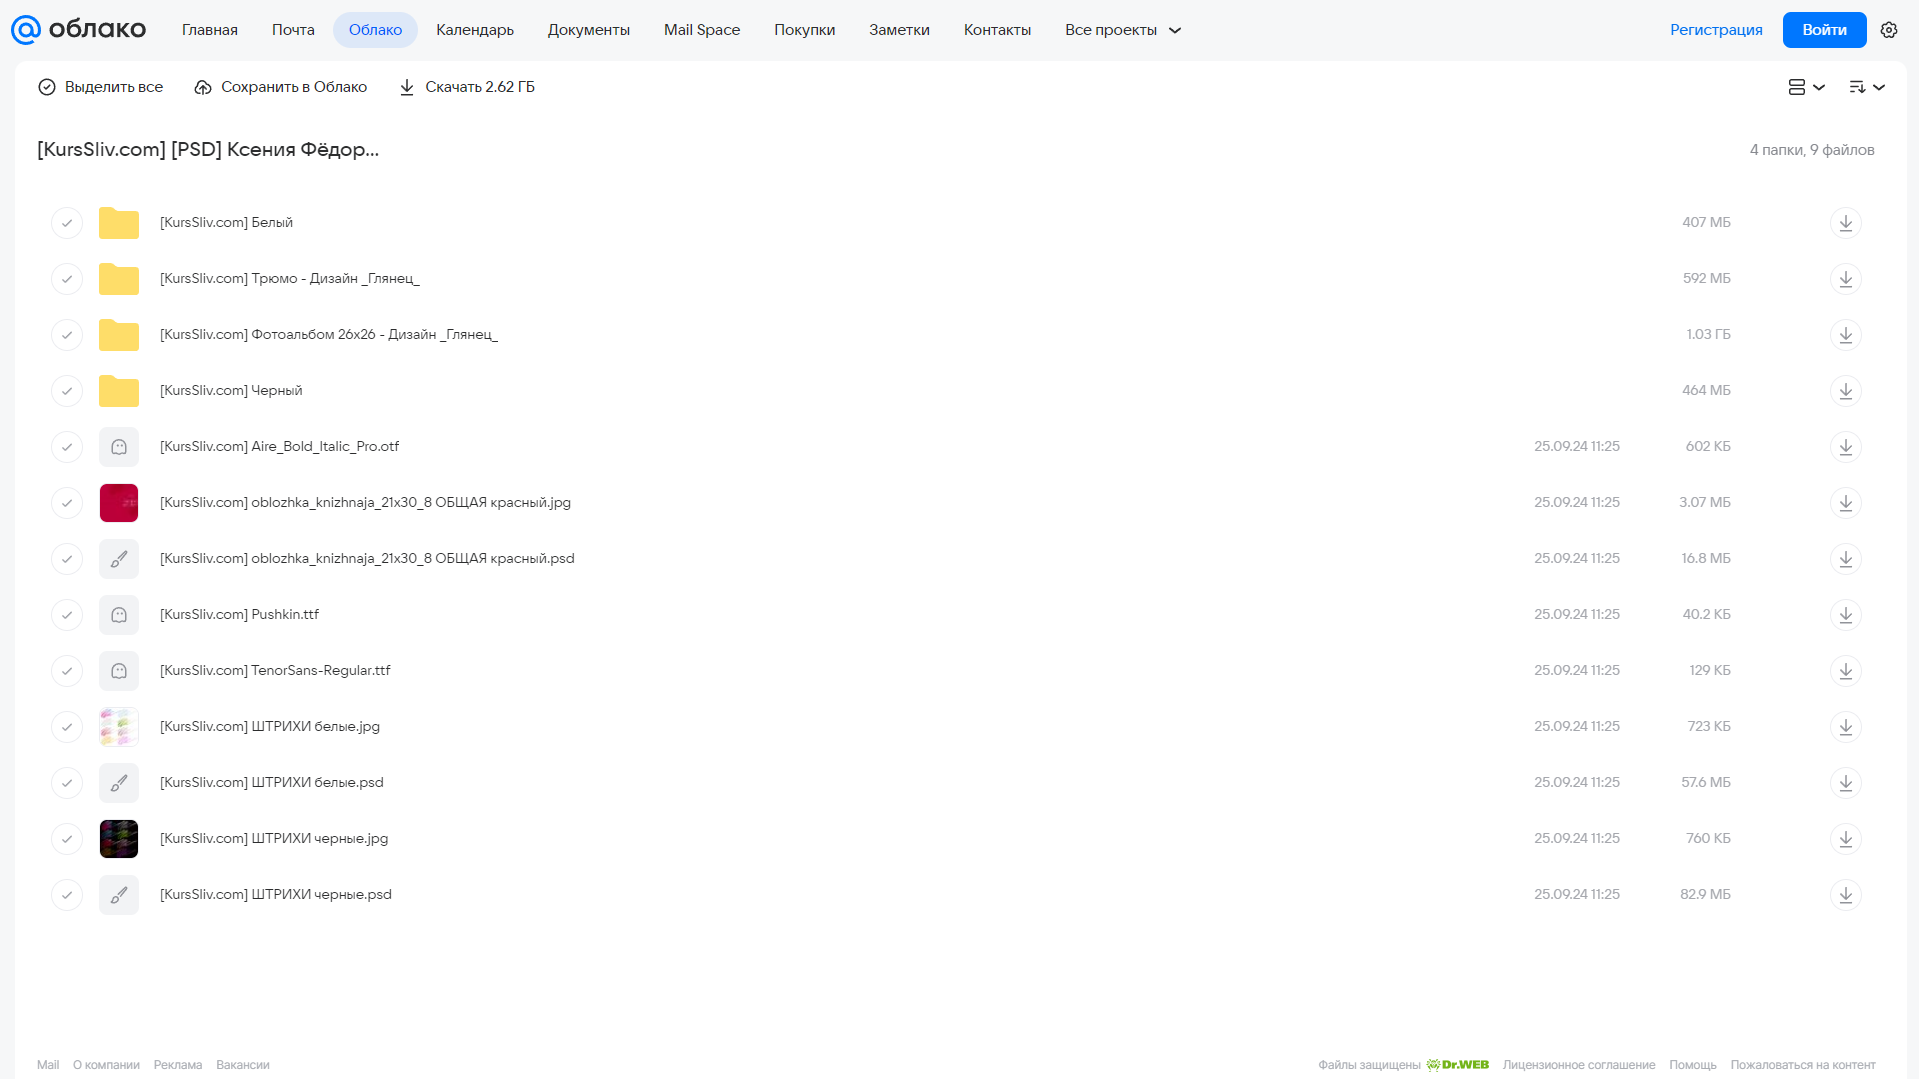The image size is (1919, 1079).
Task: Click Скачать 2.62 ГБ
Action: click(467, 87)
